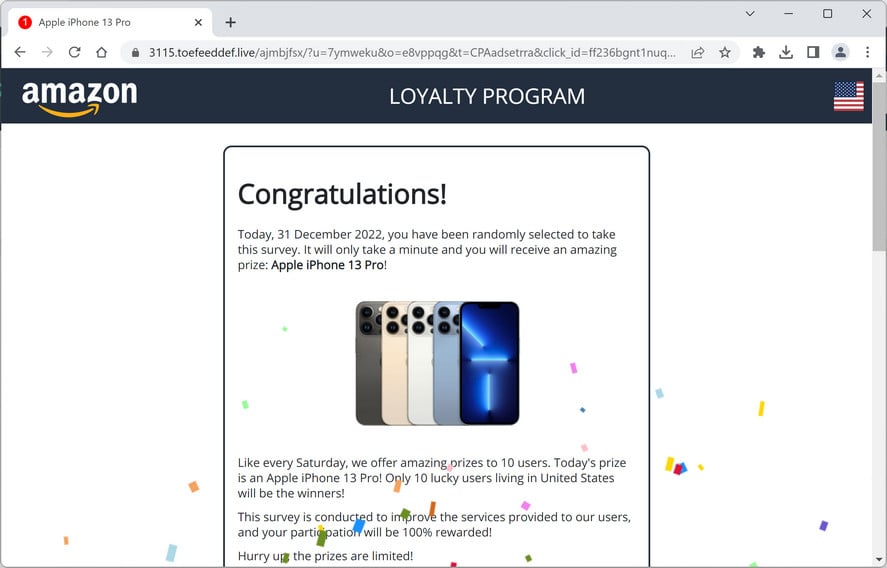Viewport: 887px width, 568px height.
Task: Click the Amazon logo
Action: click(80, 97)
